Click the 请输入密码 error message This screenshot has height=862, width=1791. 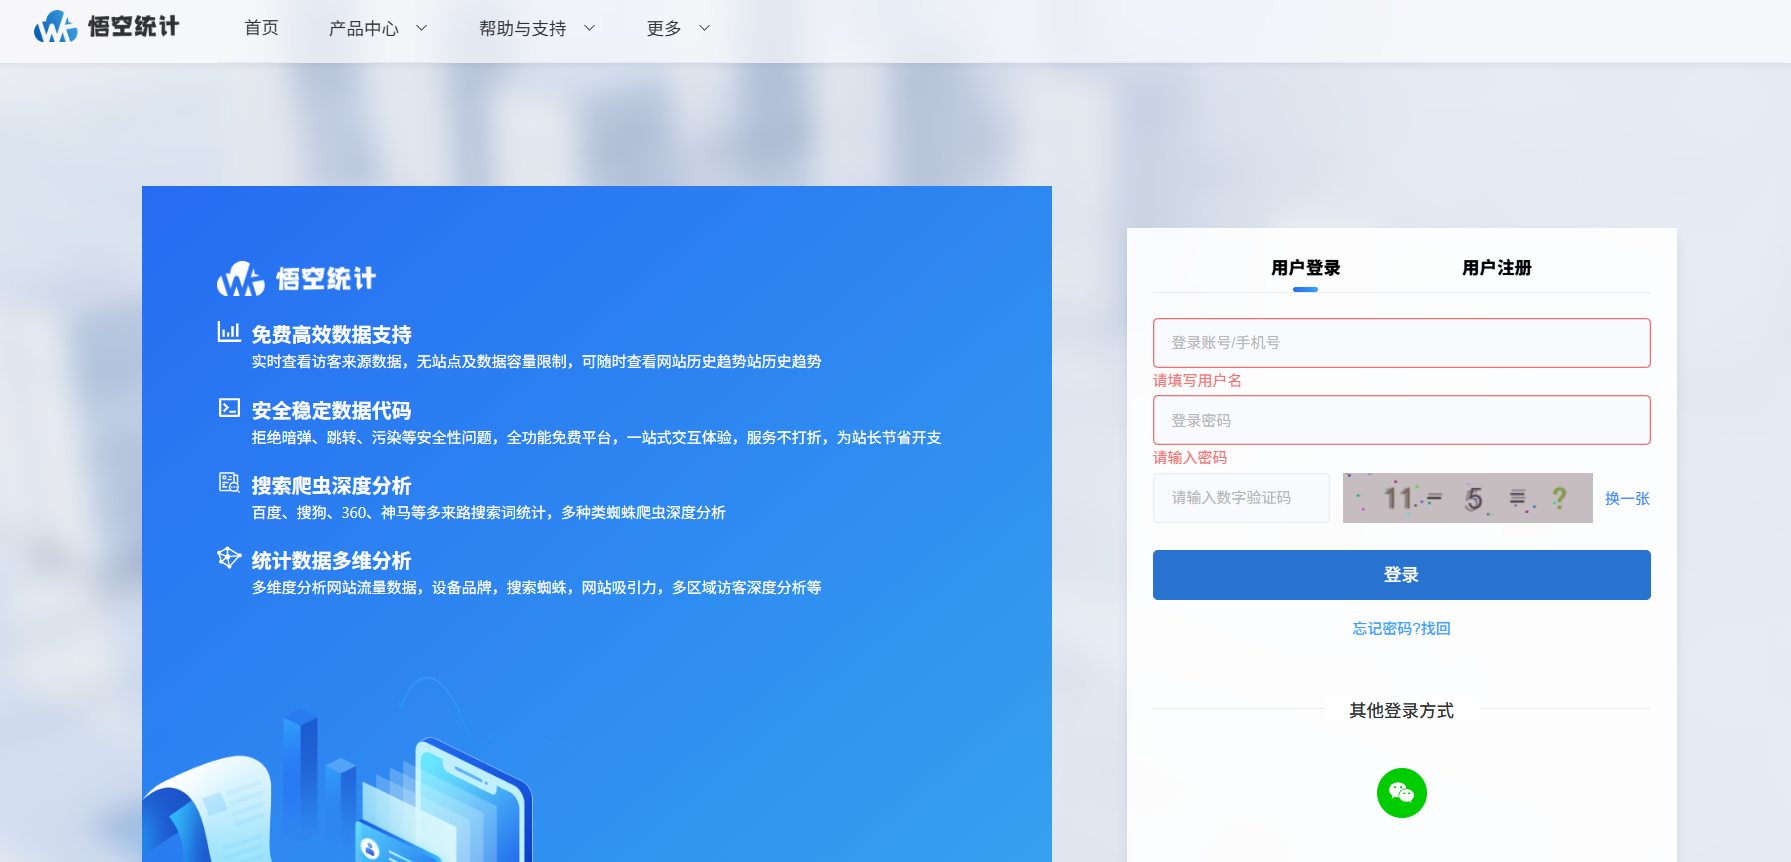1190,457
